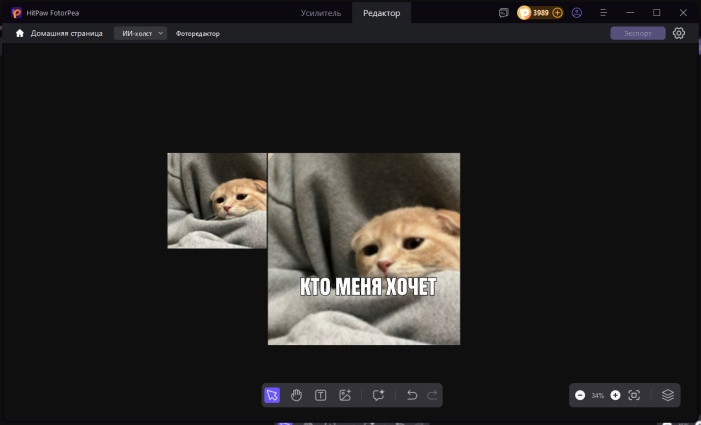The image size is (701, 425).
Task: Go to home icon Домашняя страница
Action: point(20,34)
